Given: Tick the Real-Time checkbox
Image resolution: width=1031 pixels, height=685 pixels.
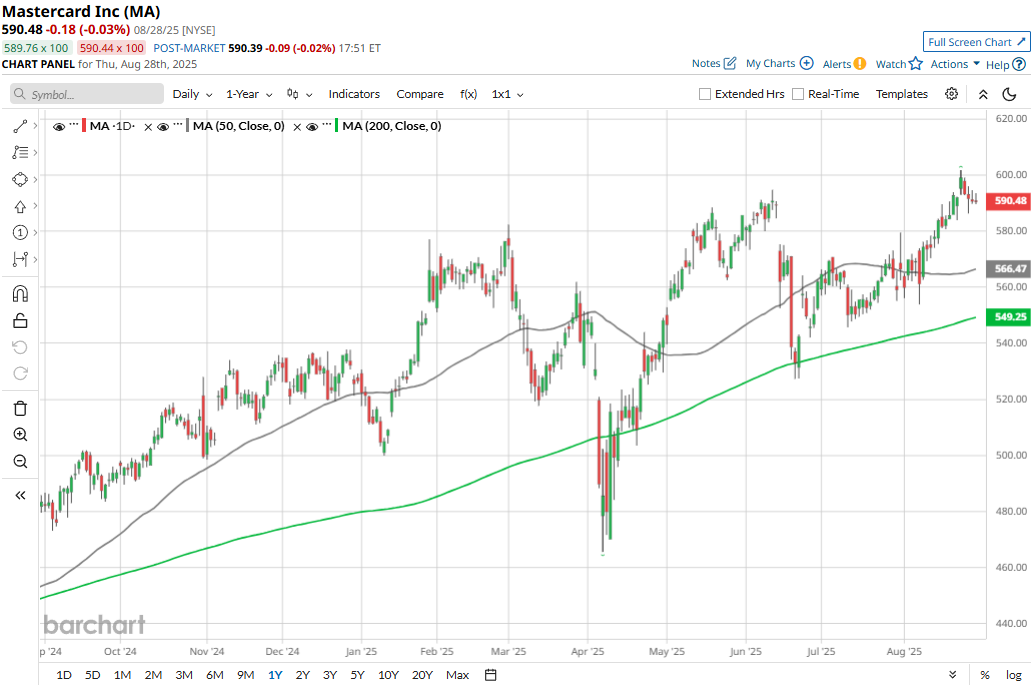Looking at the screenshot, I should tap(798, 94).
